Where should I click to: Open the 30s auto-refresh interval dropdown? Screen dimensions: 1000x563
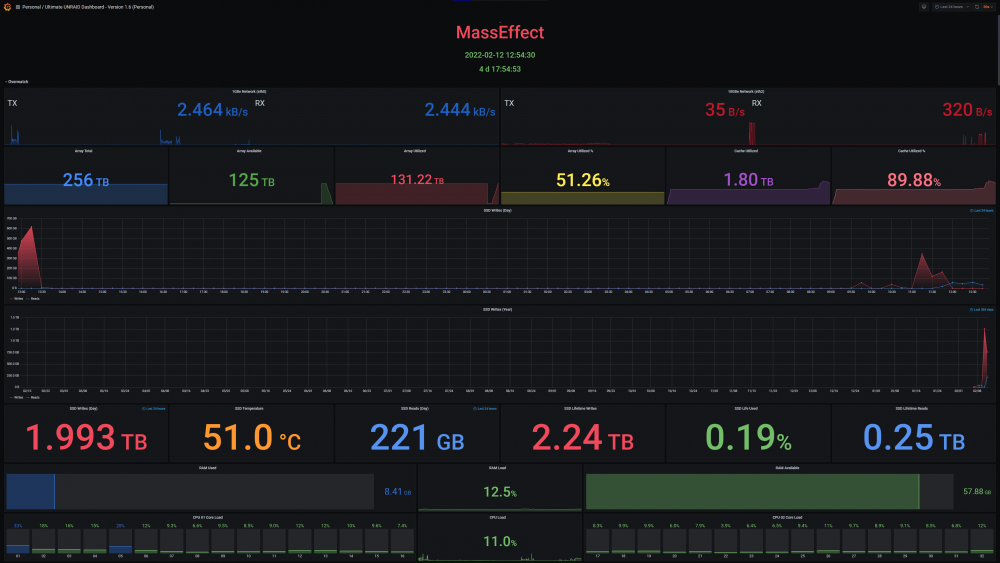tap(988, 7)
